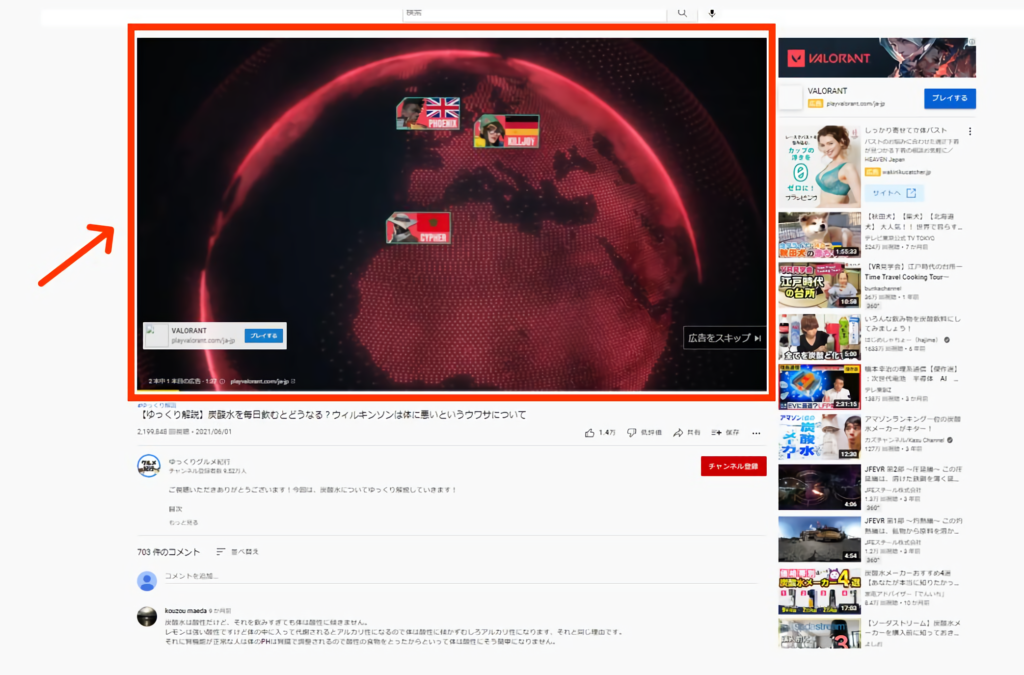Click the video title 【ゆっくり解説】炭酸水を毎日飲むと
The image size is (1024, 675).
point(332,415)
